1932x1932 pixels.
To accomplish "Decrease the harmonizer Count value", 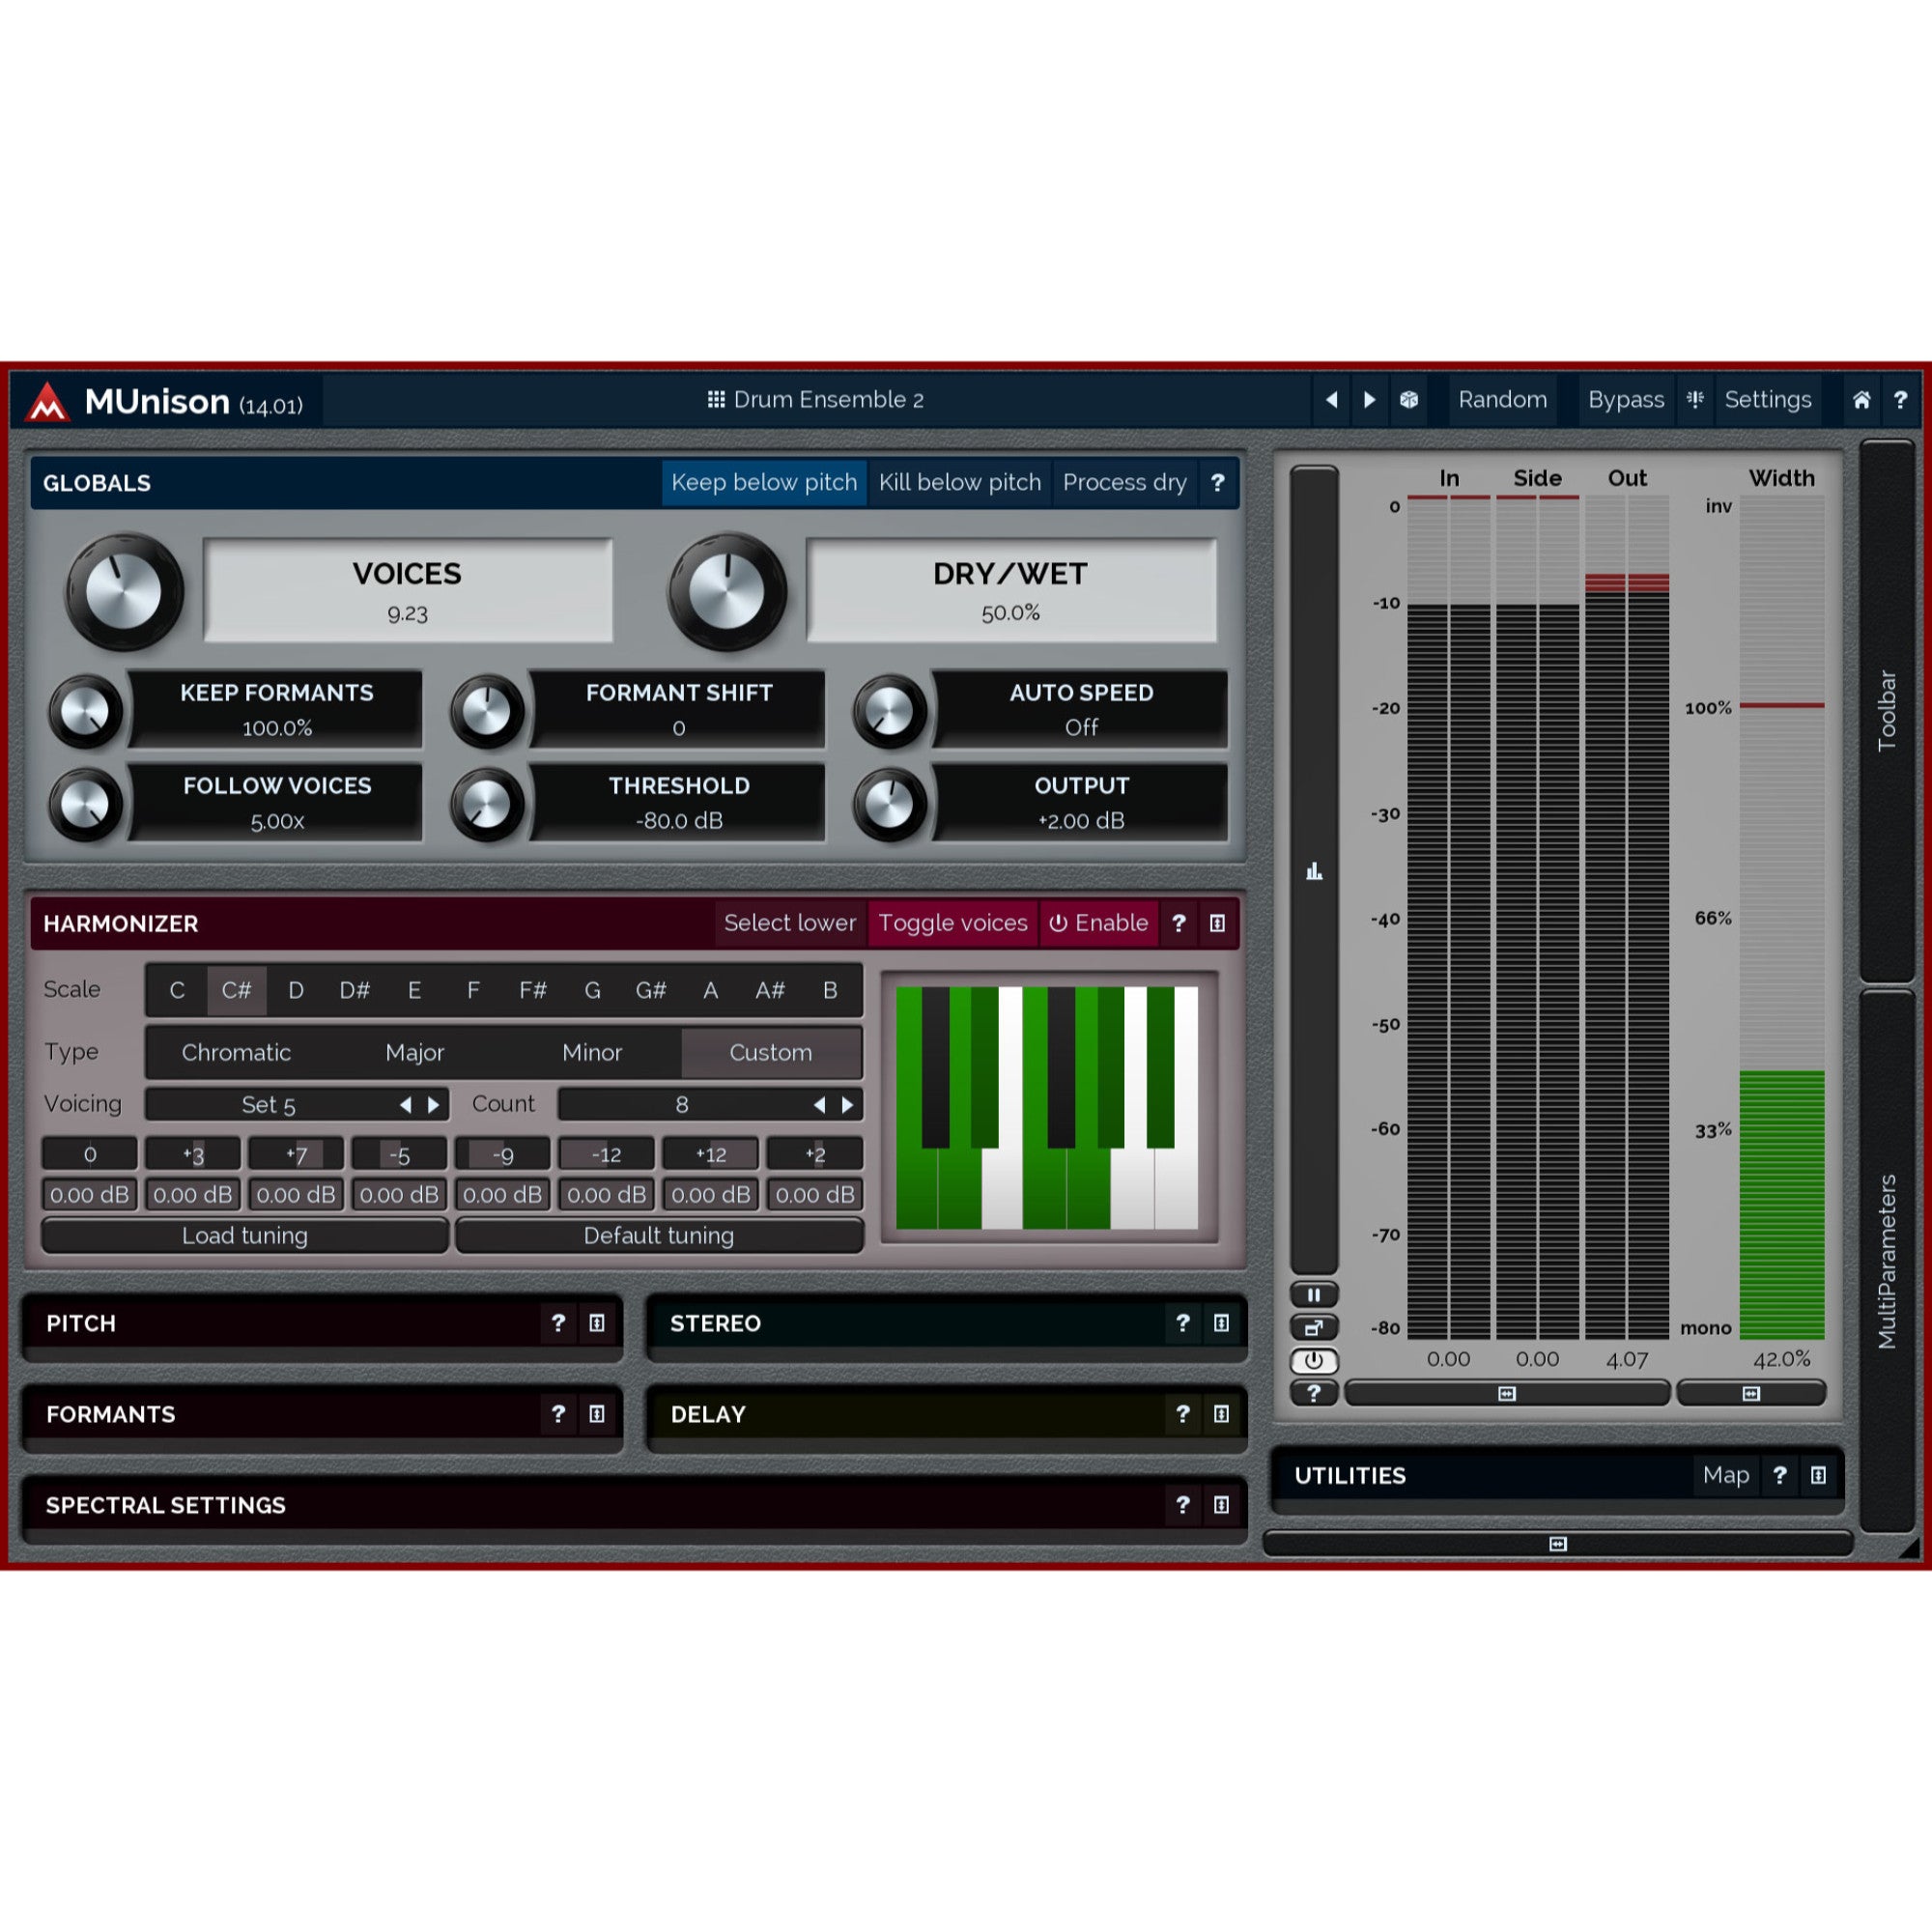I will (x=819, y=1105).
